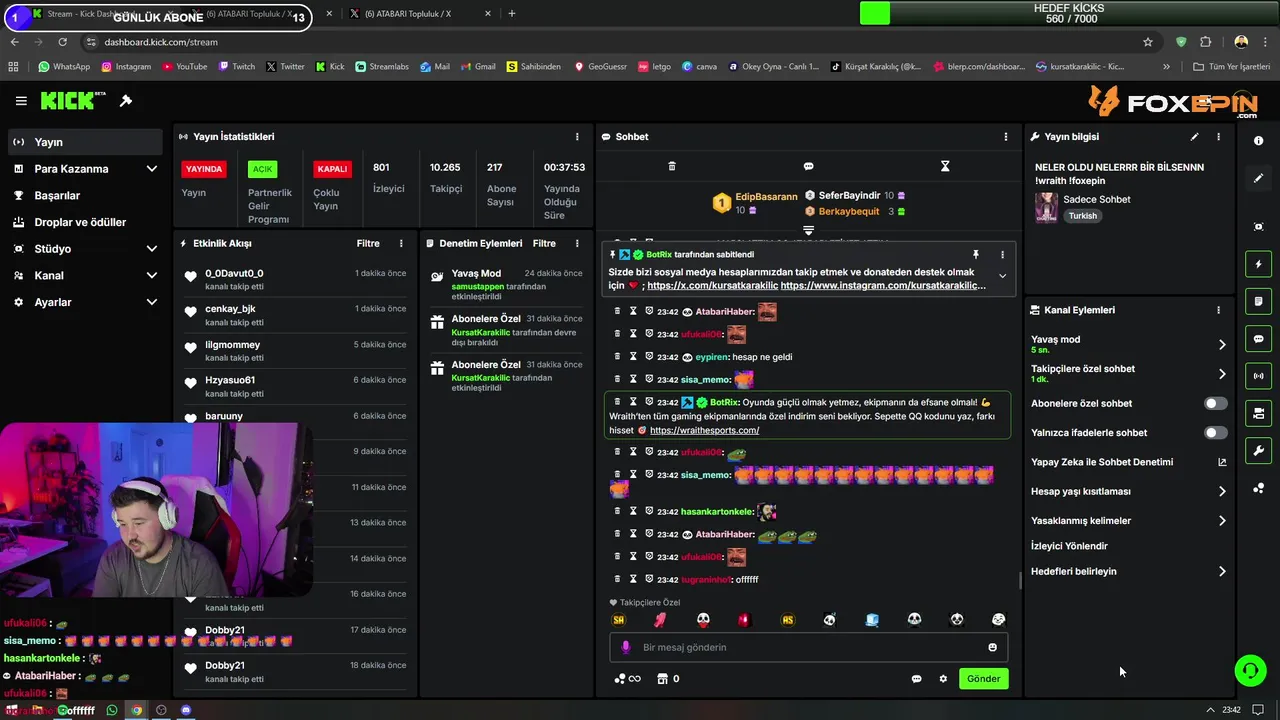Screen dimensions: 1280x720
Task: Open Denetim Eylemleri three-dot menu
Action: tap(577, 243)
